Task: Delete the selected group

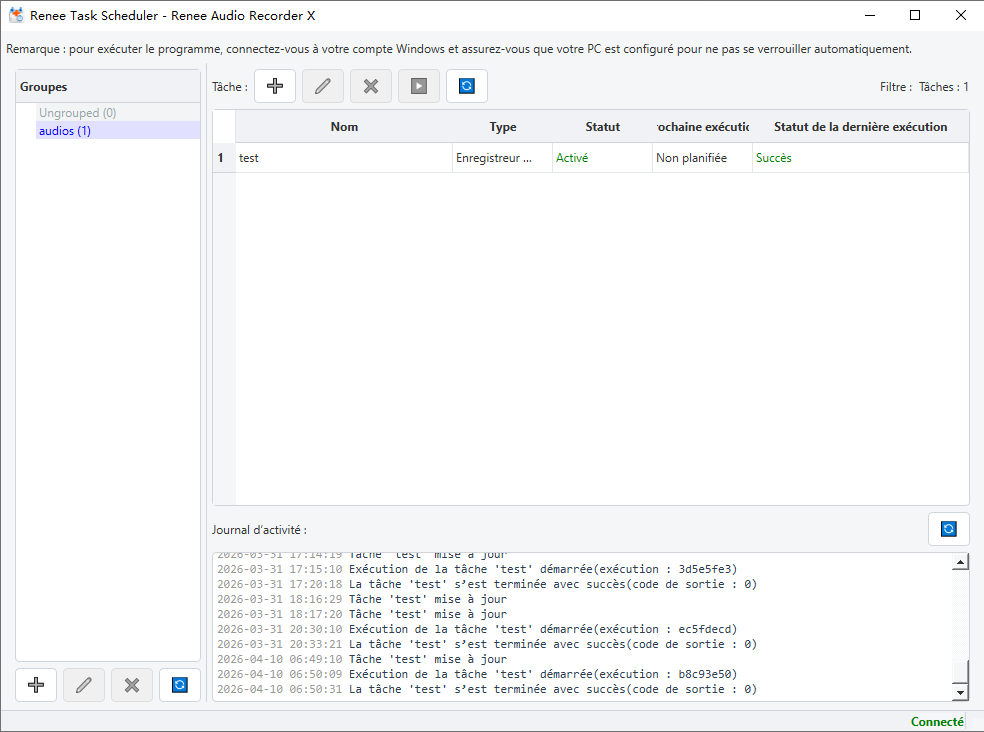Action: pyautogui.click(x=132, y=685)
